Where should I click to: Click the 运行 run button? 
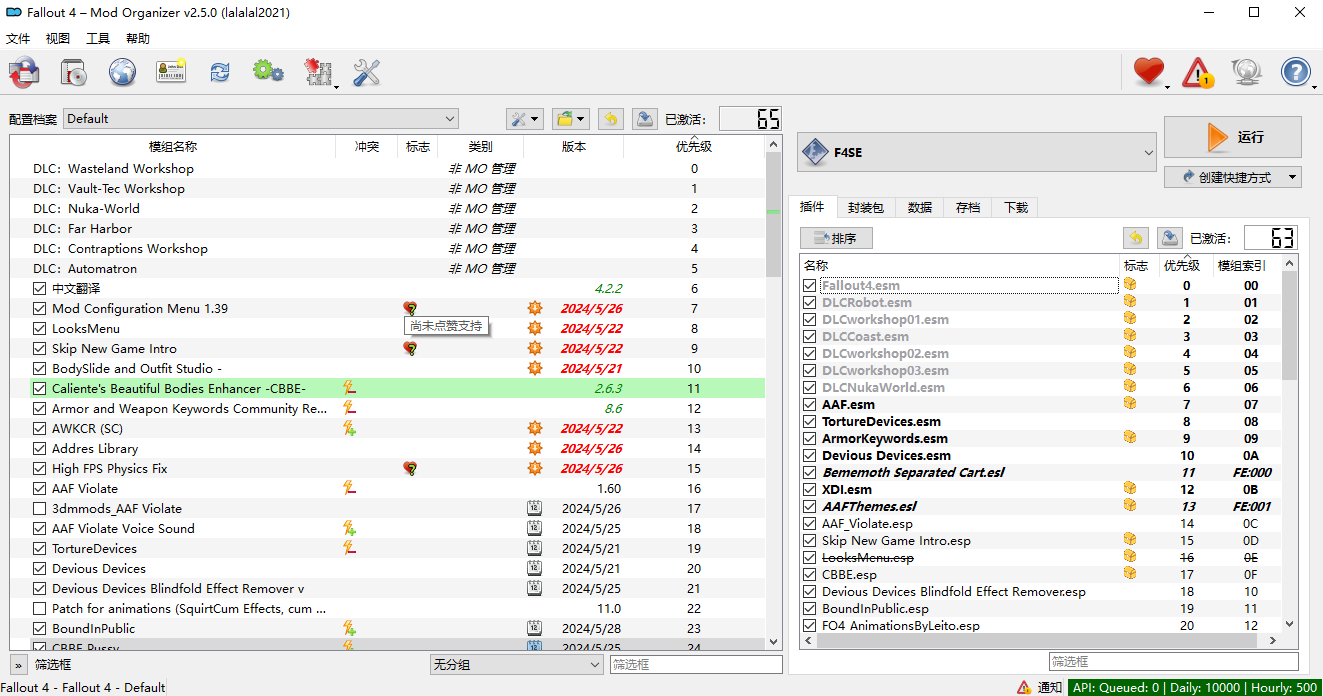(1233, 137)
